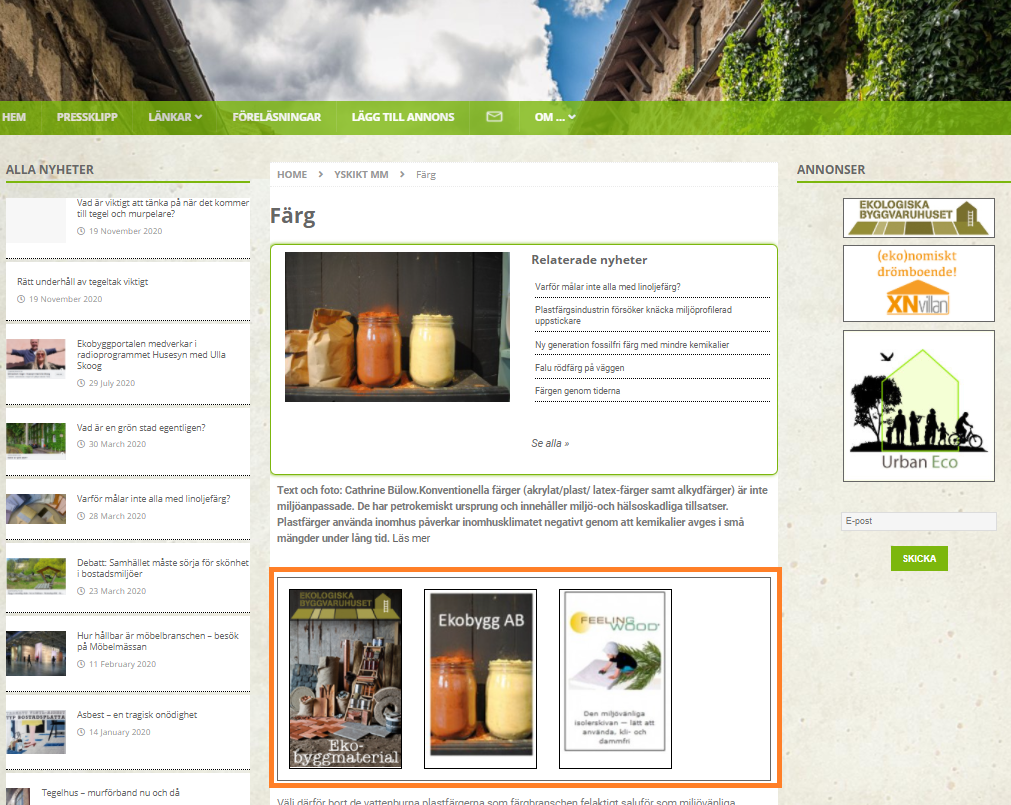Go to YSKIKT MM breadcrumb

pos(361,175)
